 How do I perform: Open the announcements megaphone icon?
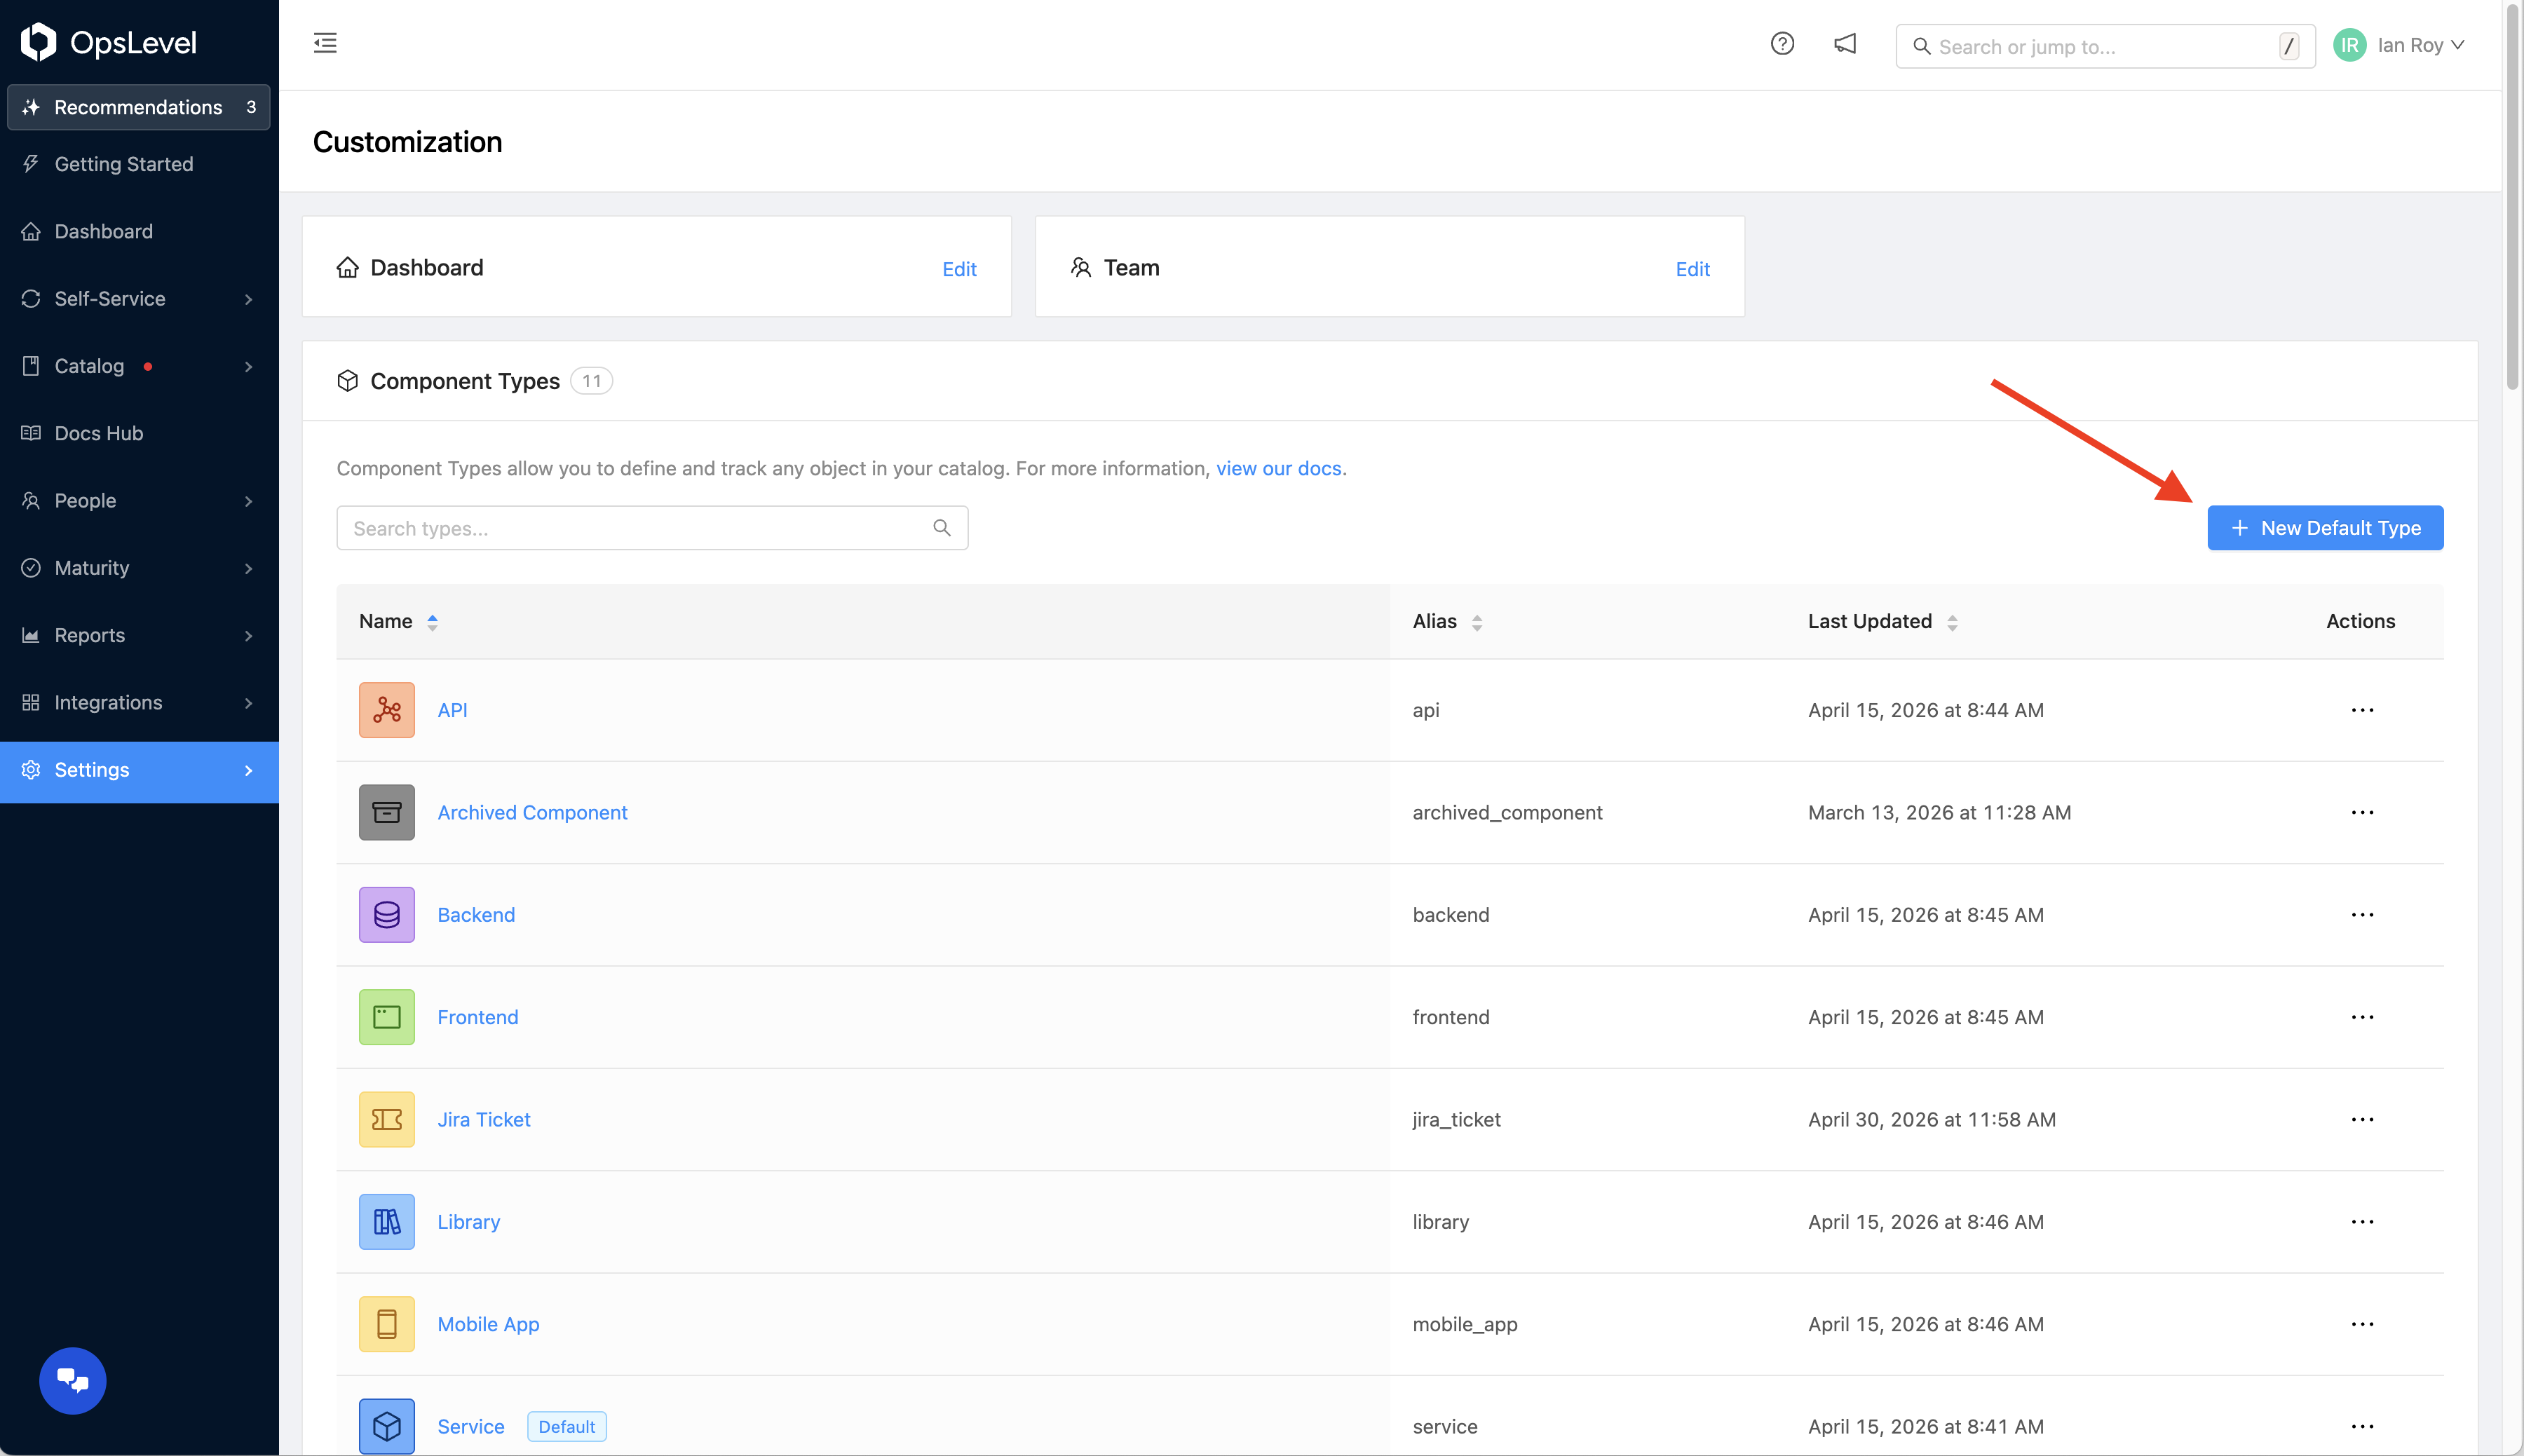(1845, 44)
